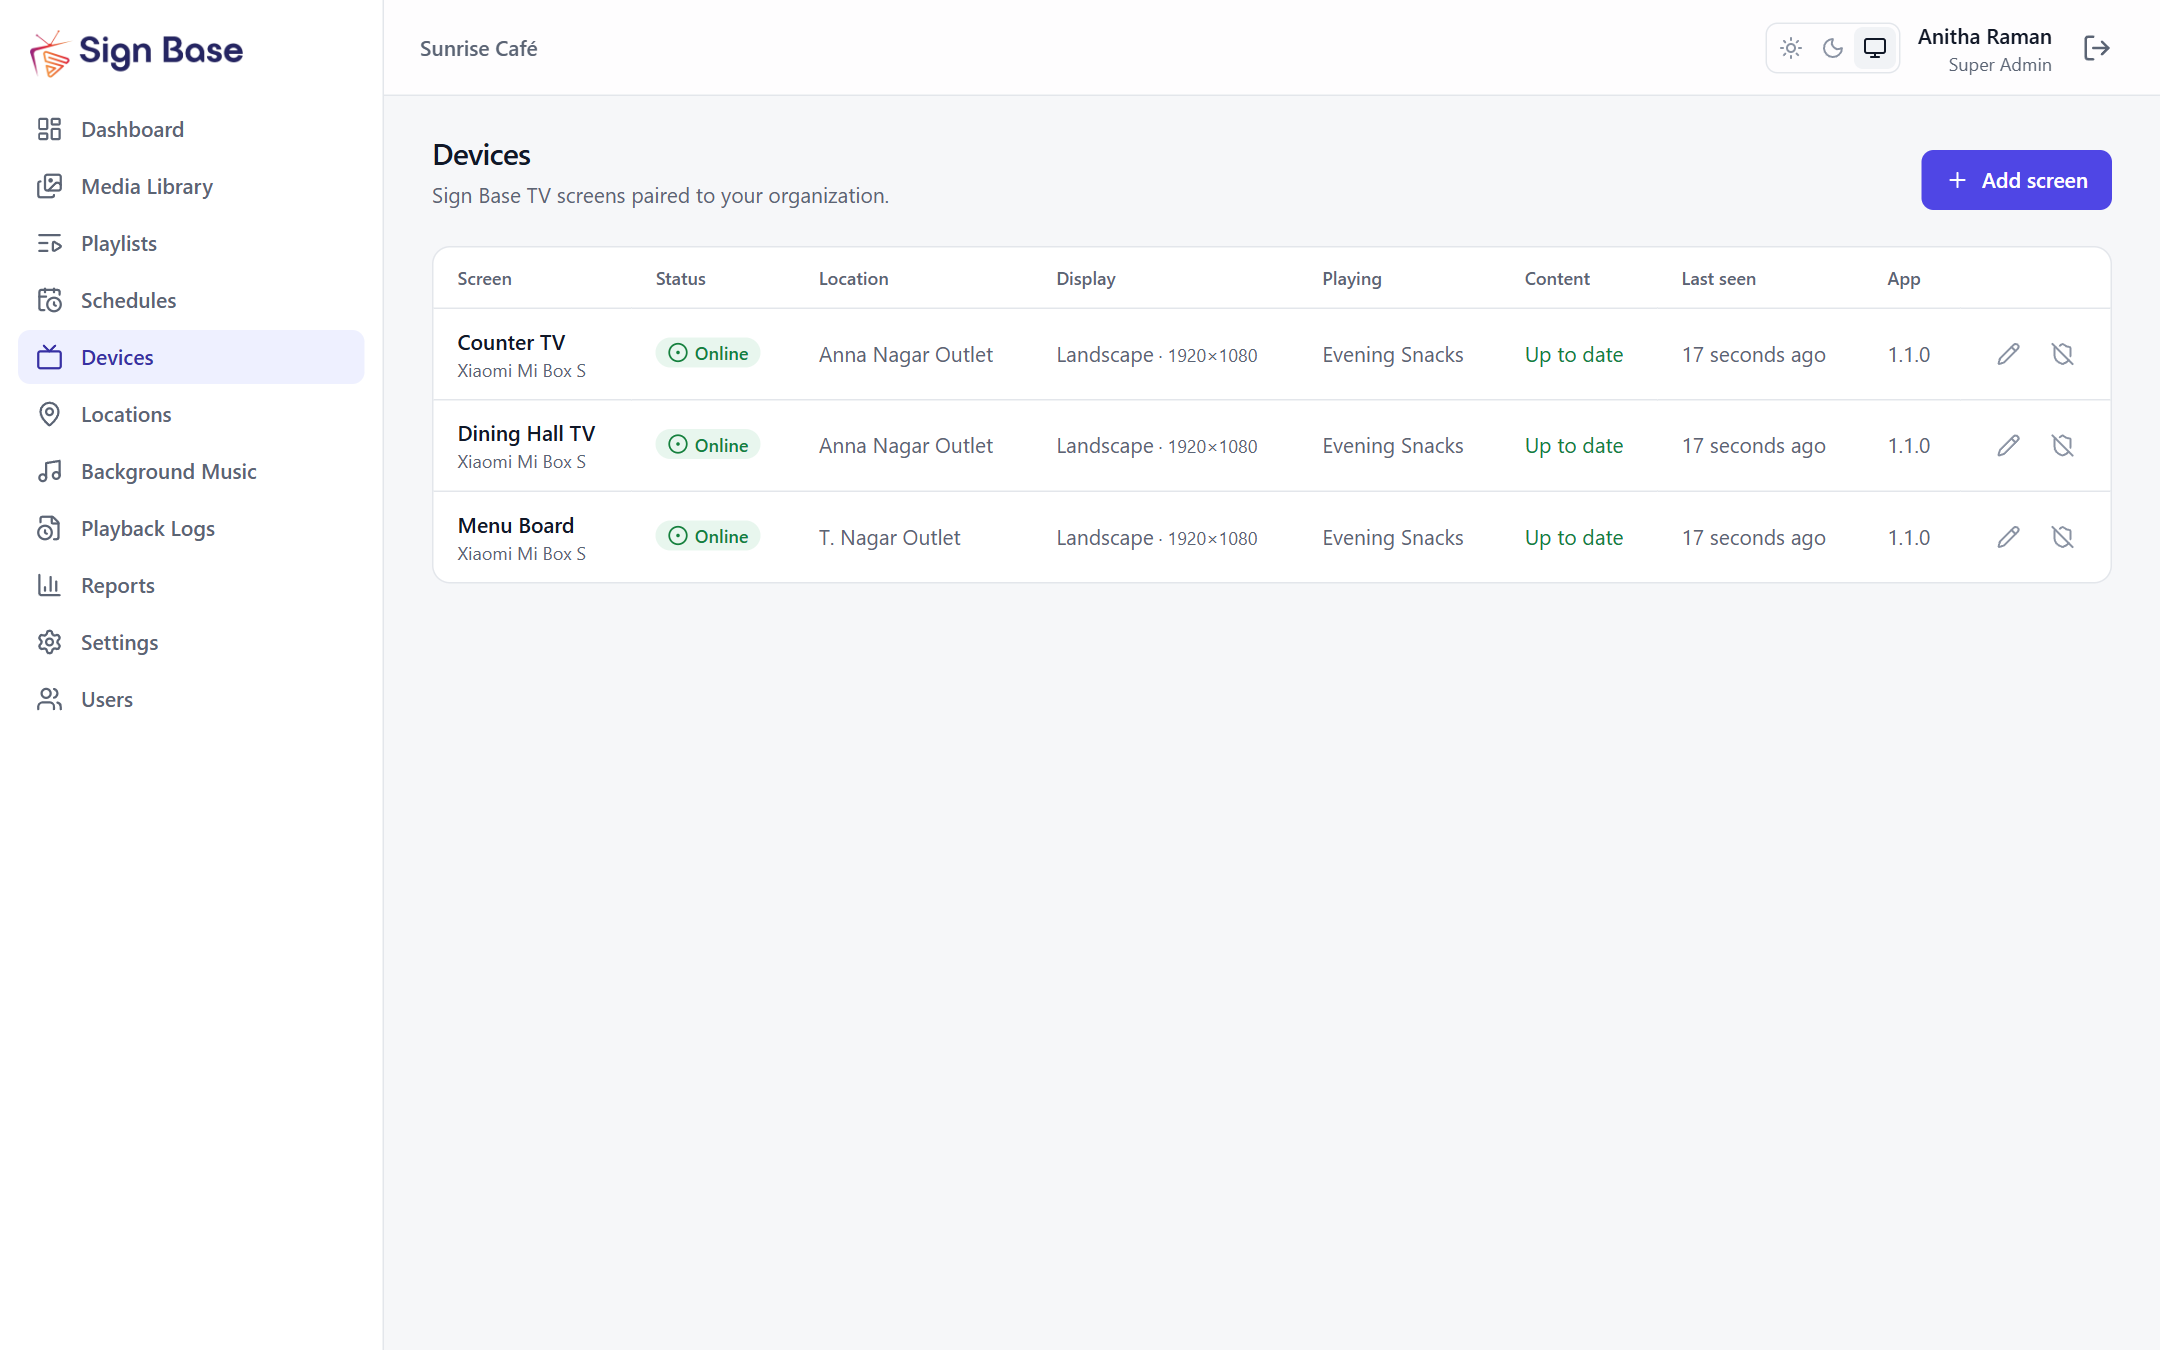The width and height of the screenshot is (2160, 1350).
Task: Edit the Menu Board pencil icon
Action: pos(2008,538)
